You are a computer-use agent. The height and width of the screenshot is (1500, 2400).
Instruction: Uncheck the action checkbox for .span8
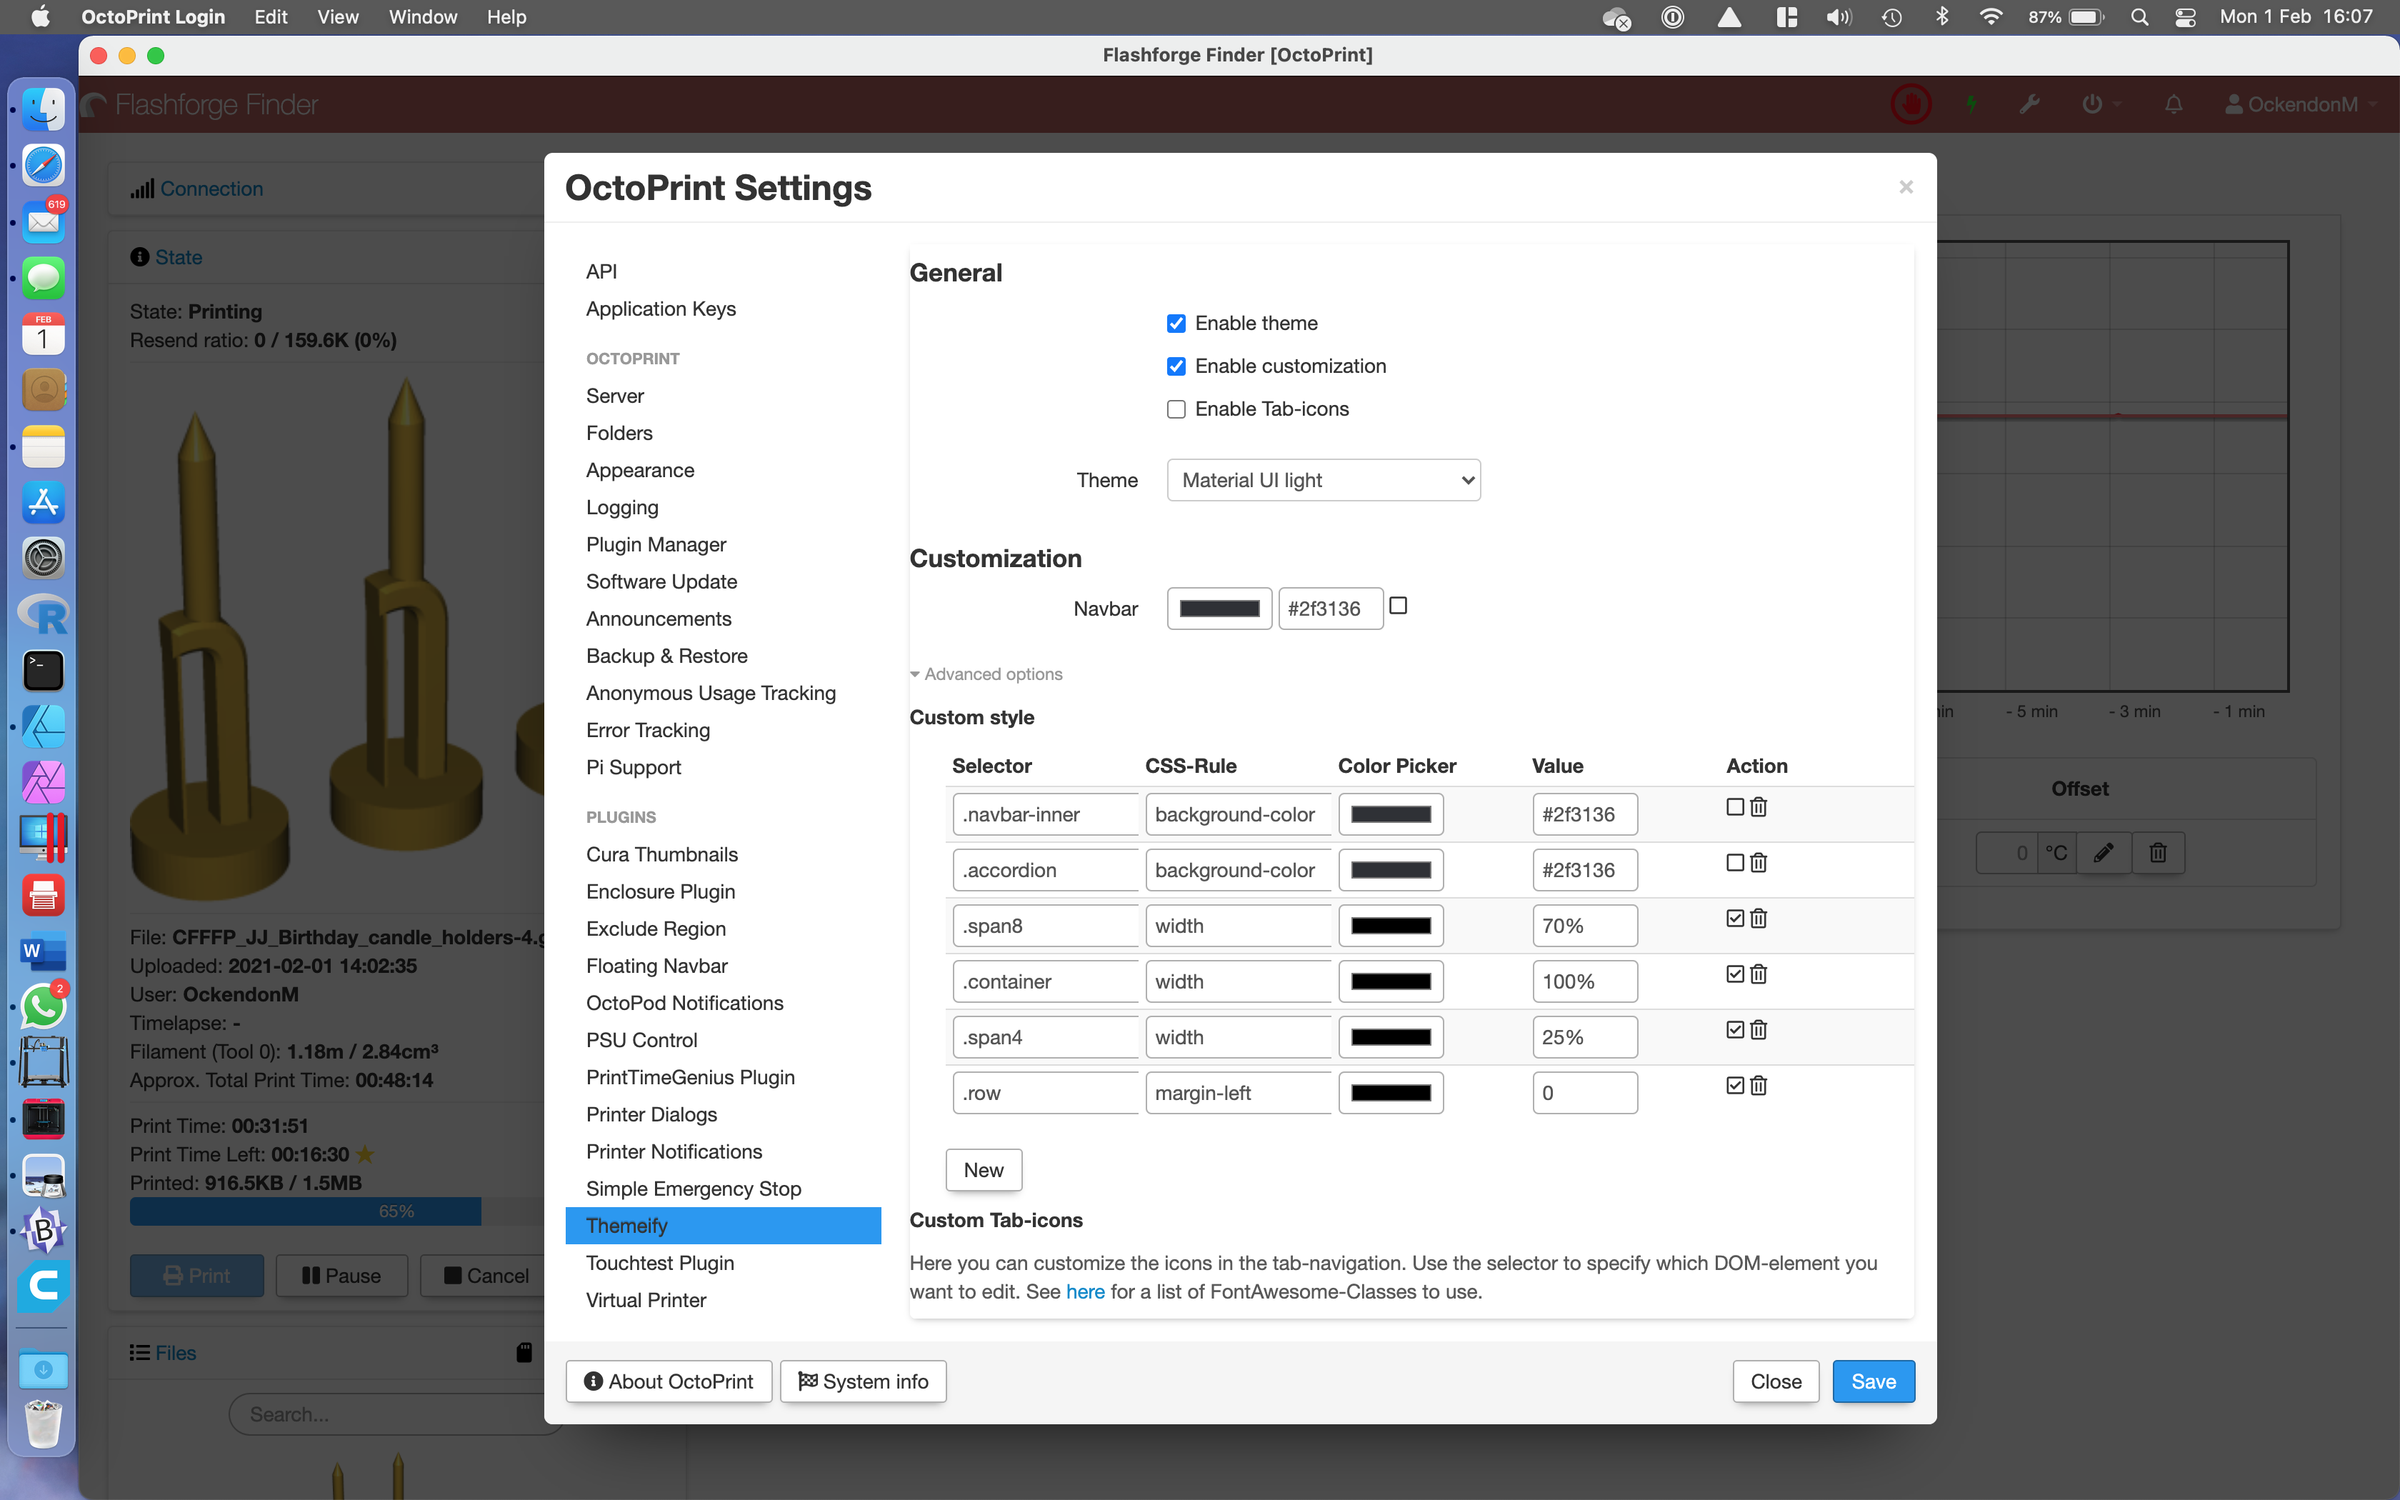click(x=1734, y=918)
